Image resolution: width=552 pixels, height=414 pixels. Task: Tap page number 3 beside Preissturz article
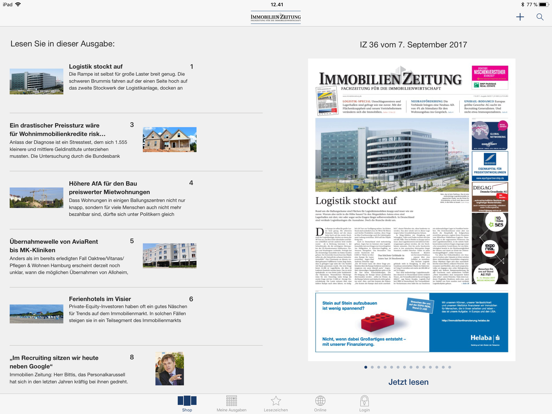132,125
